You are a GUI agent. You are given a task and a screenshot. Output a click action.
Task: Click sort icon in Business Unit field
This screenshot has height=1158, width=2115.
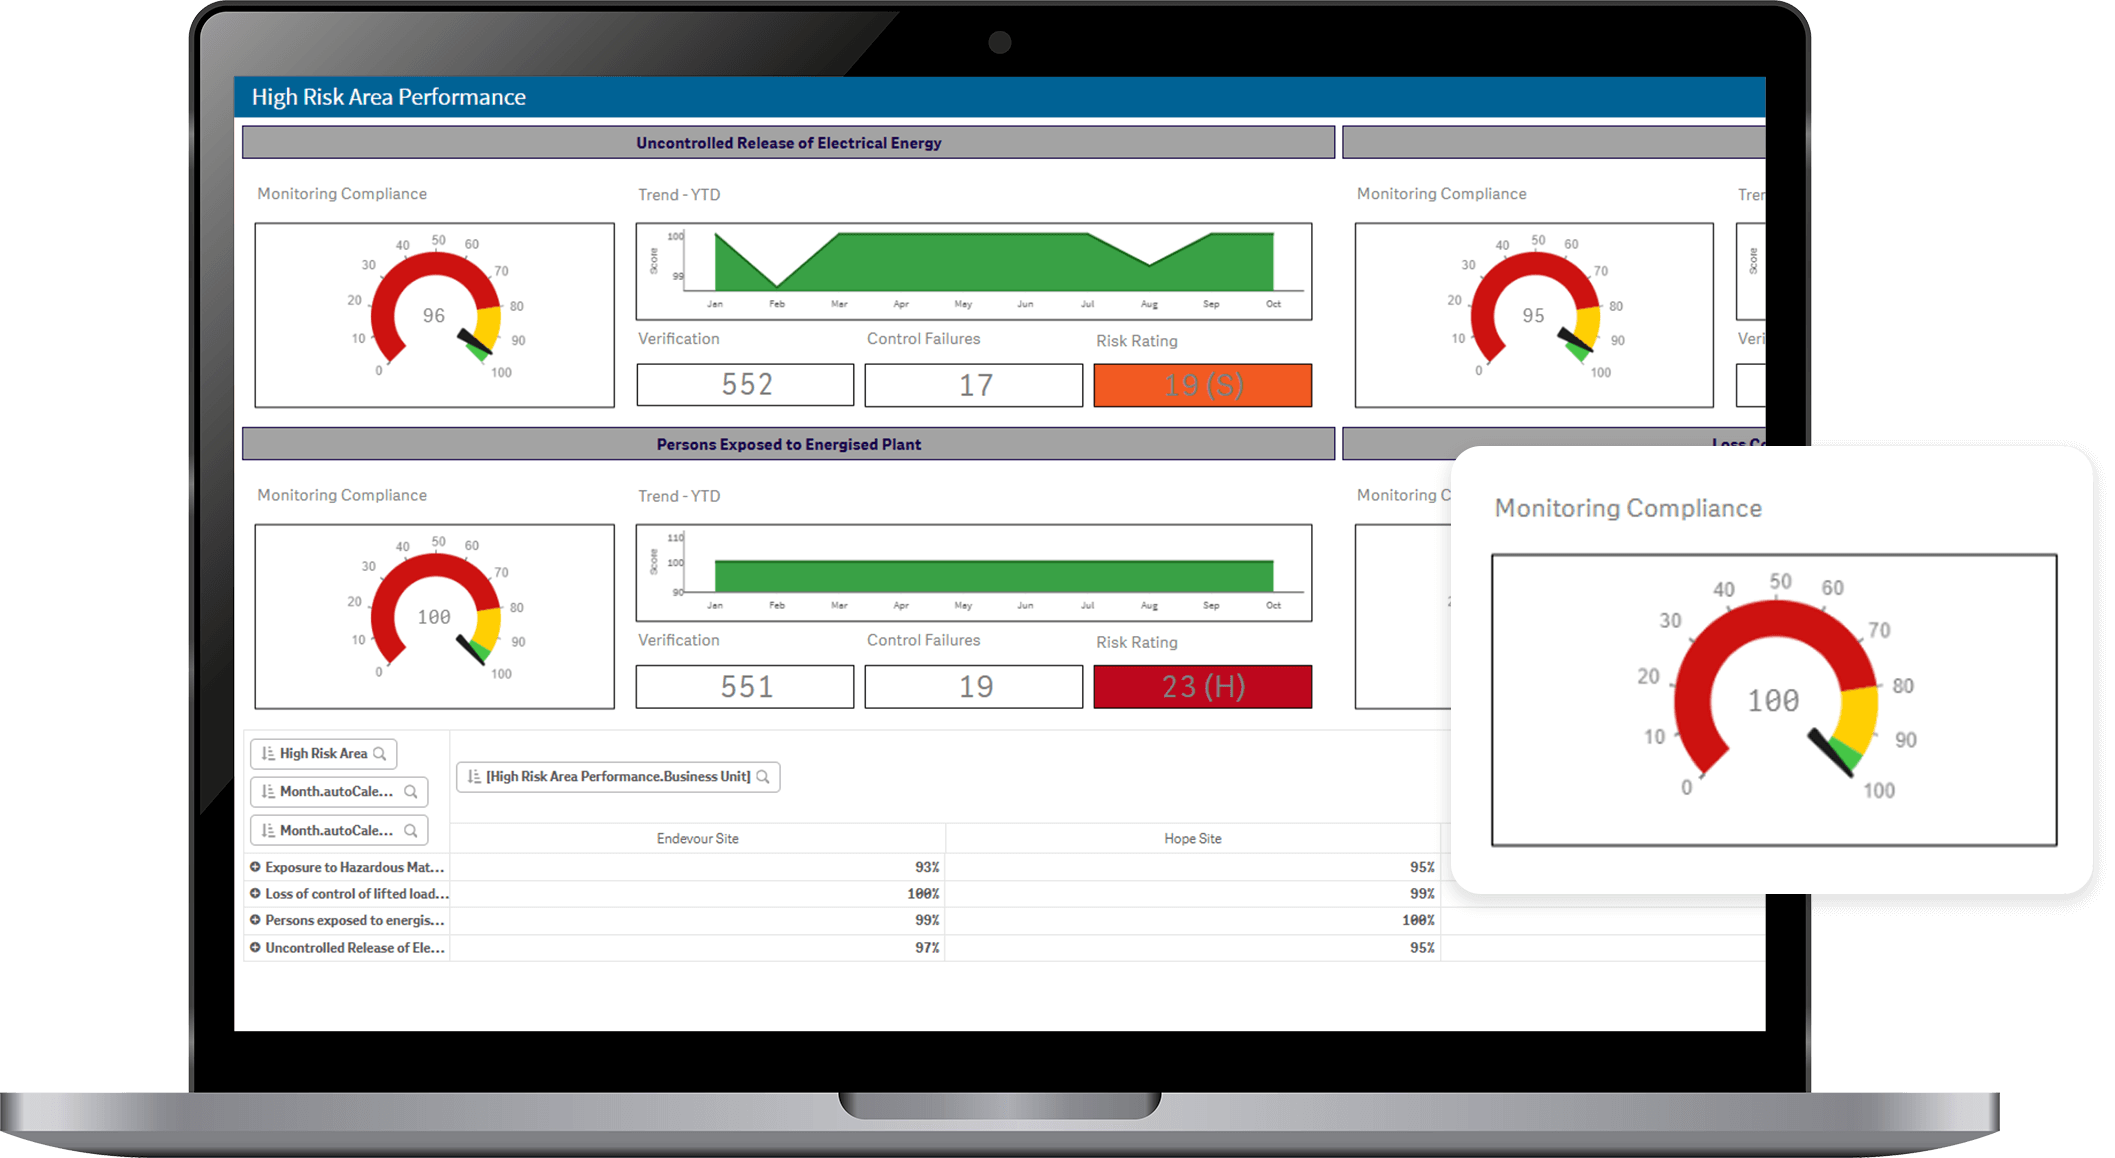[x=474, y=777]
